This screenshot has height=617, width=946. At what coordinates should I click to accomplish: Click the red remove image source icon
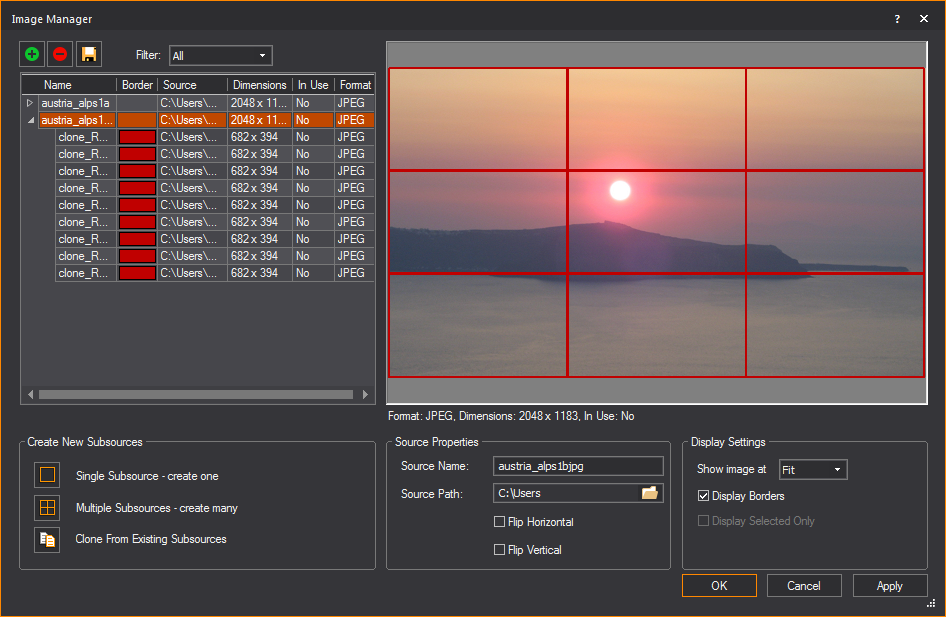click(x=60, y=54)
